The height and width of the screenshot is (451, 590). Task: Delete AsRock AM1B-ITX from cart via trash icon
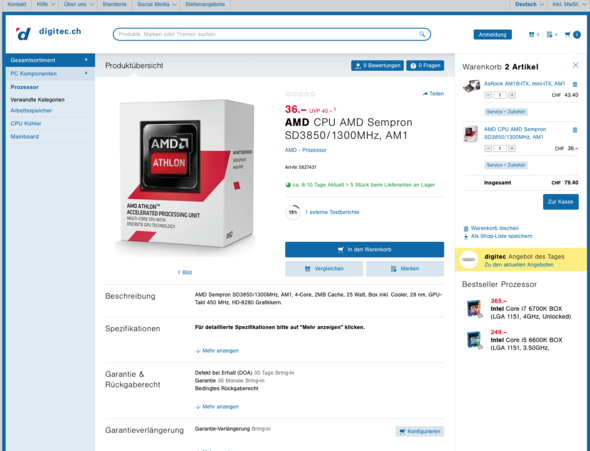[x=575, y=84]
